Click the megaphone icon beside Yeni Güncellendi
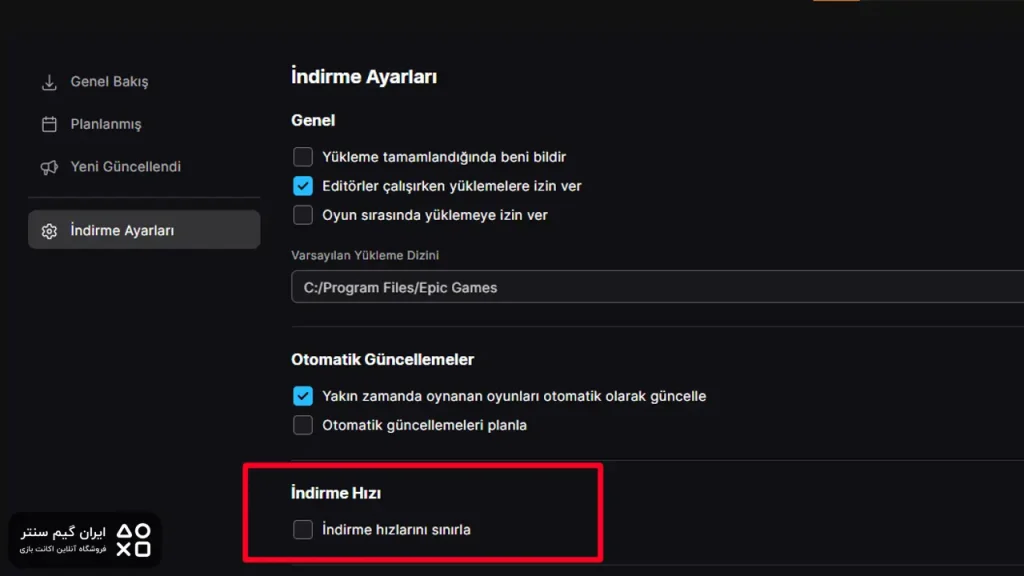This screenshot has width=1024, height=576. (48, 167)
